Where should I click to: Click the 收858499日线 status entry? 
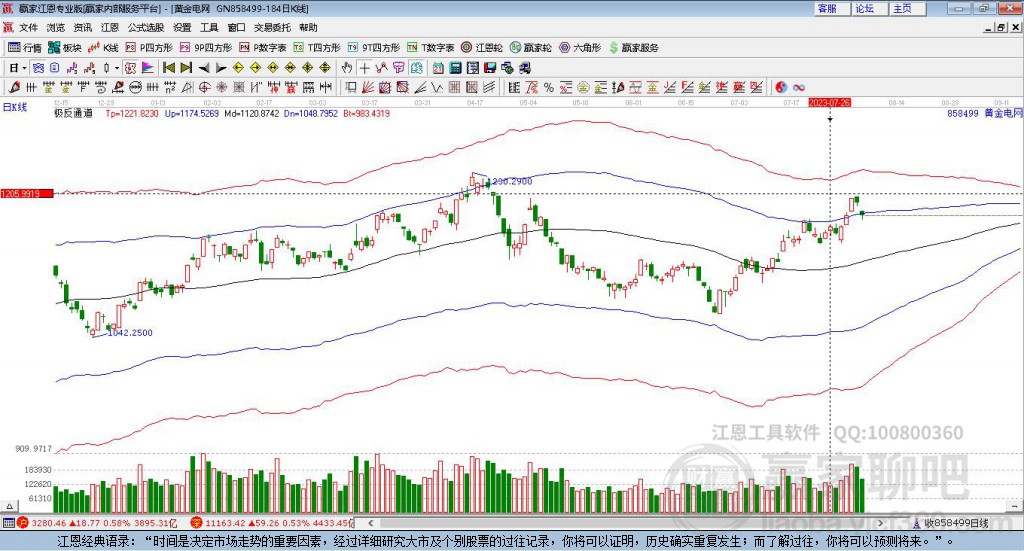click(952, 523)
